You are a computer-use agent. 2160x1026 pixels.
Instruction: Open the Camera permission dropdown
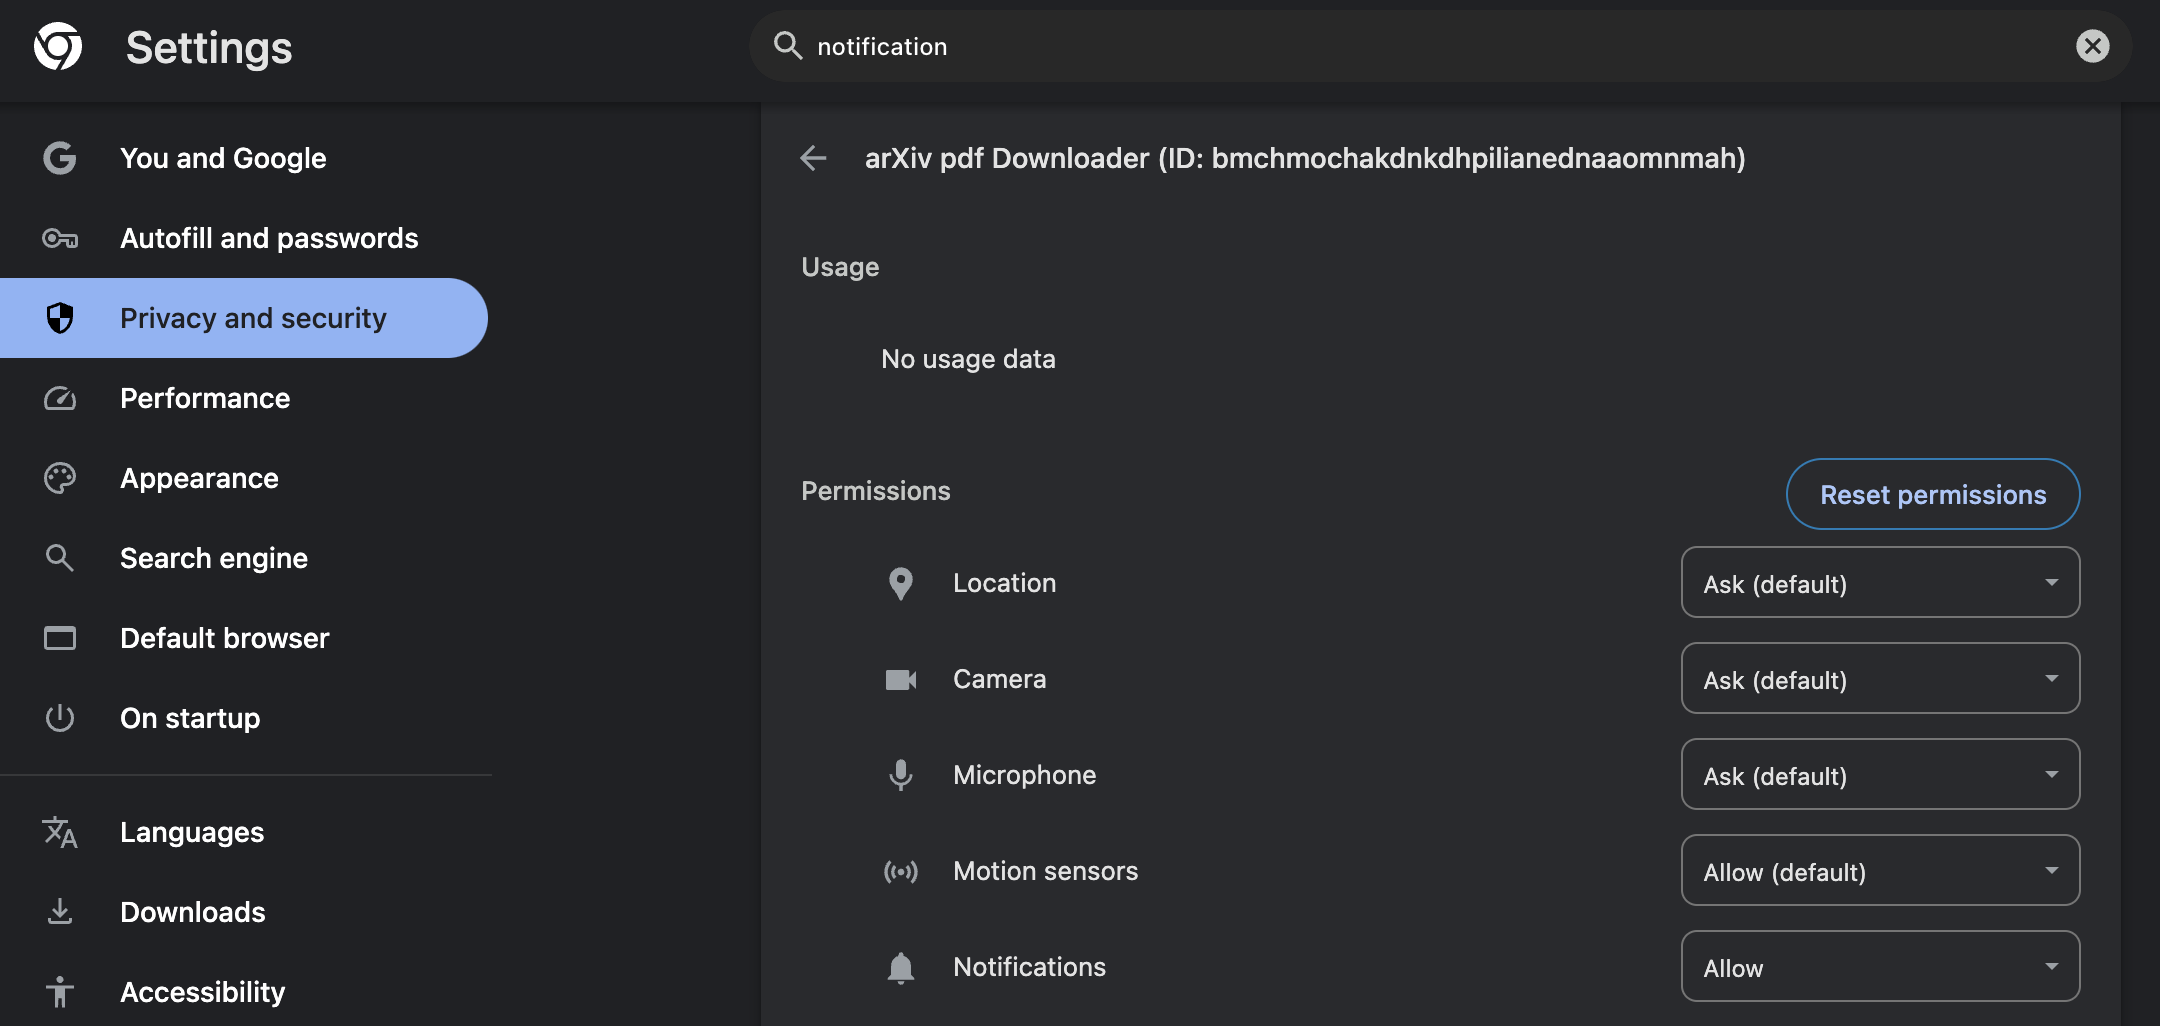[1881, 679]
